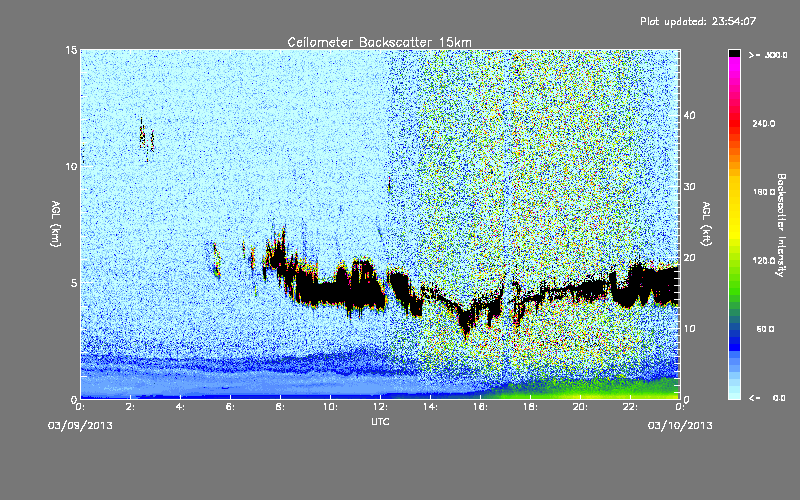Click the right 'AGL (kft)' axis label

click(707, 224)
